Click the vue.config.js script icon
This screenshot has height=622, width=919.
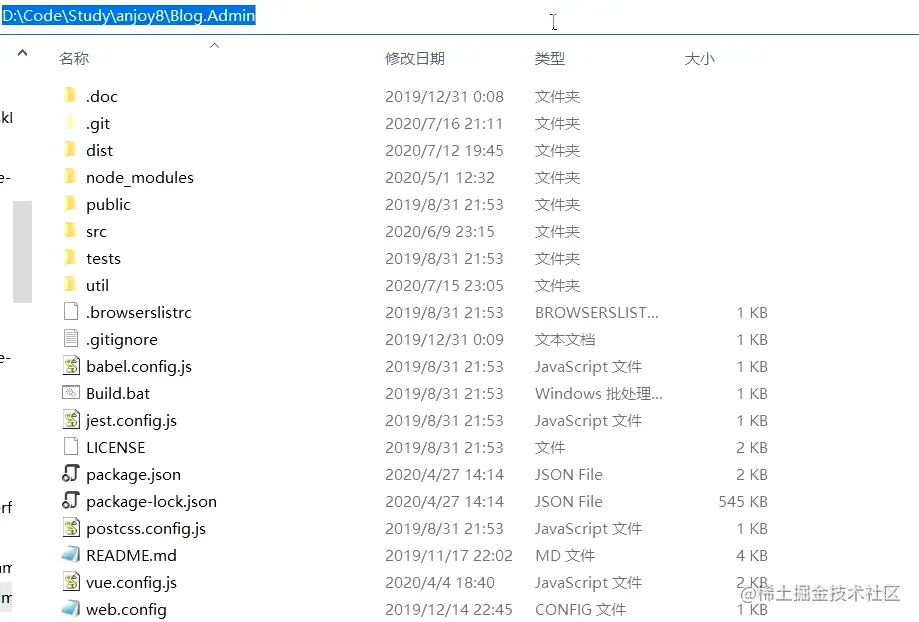(x=71, y=581)
